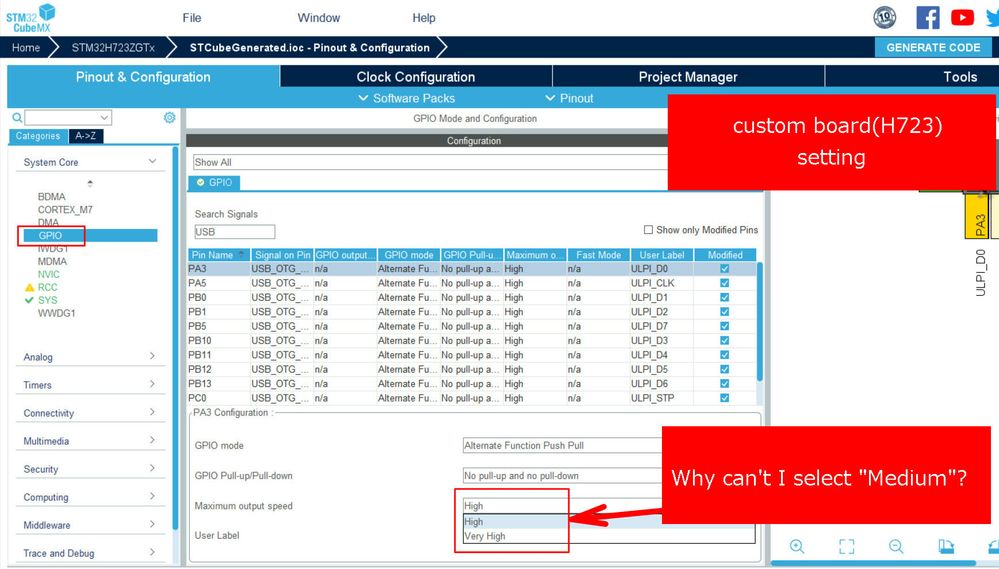Select the Pinout & Configuration tab
The height and width of the screenshot is (569, 999).
143,76
